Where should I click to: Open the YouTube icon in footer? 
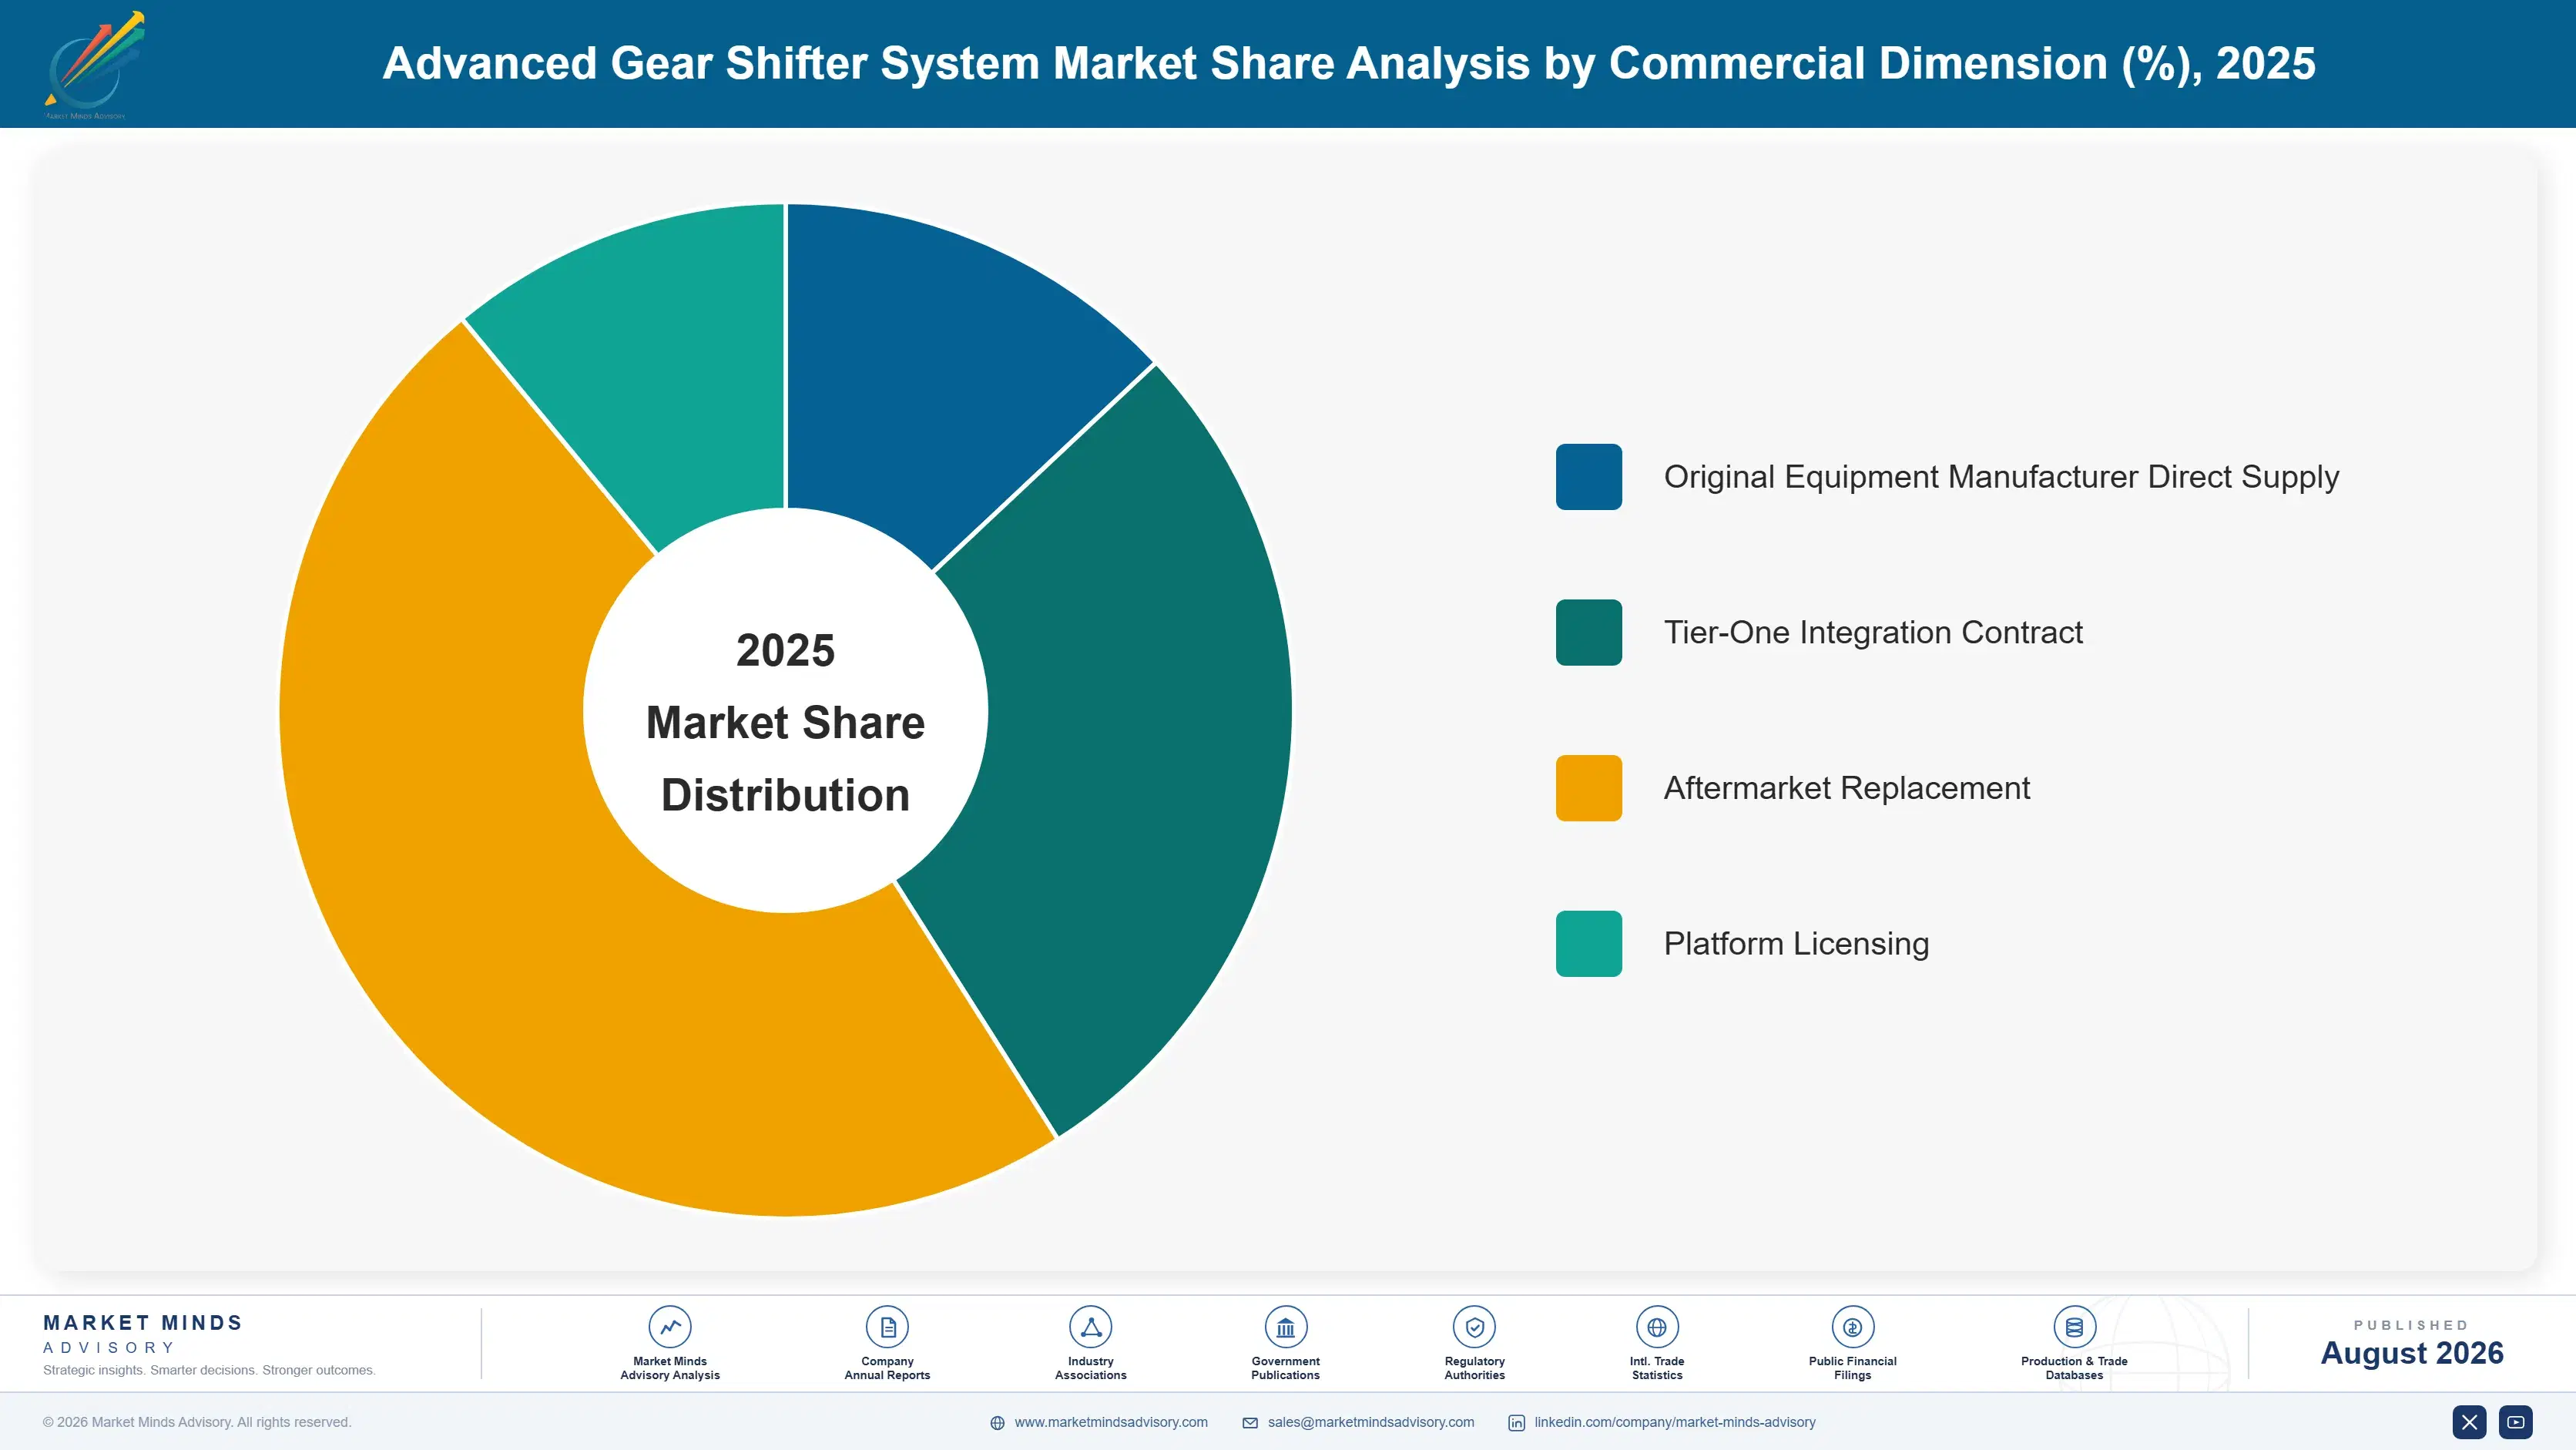(2516, 1422)
